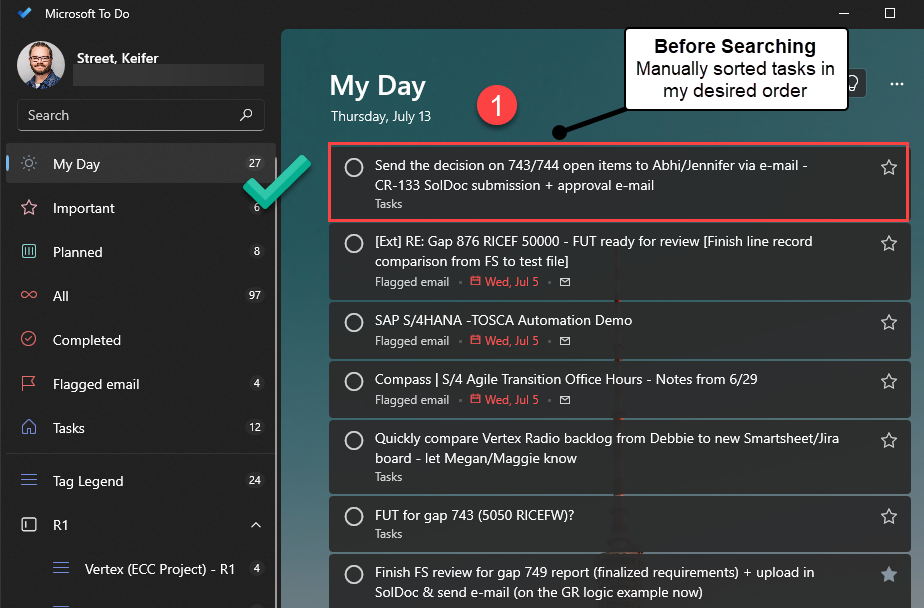This screenshot has height=608, width=924.
Task: Open the Important list
Action: (x=141, y=208)
